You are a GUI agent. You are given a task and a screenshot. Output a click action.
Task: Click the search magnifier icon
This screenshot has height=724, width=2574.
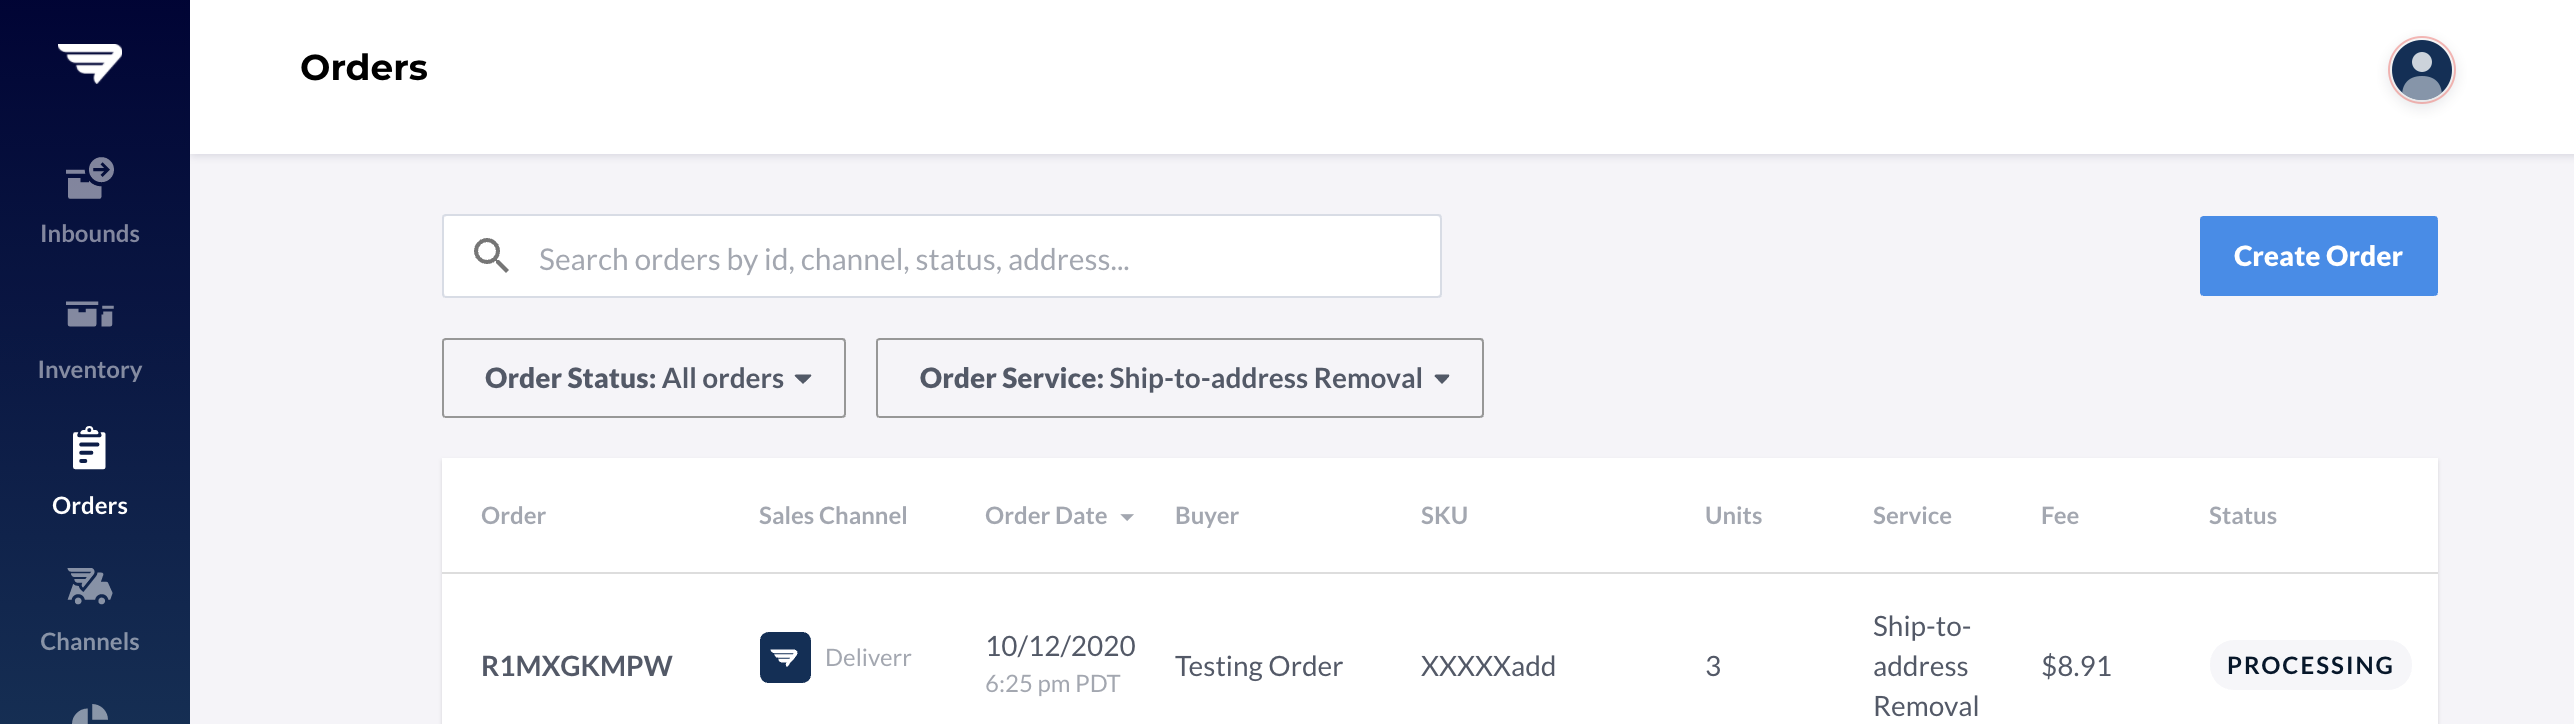pos(491,255)
